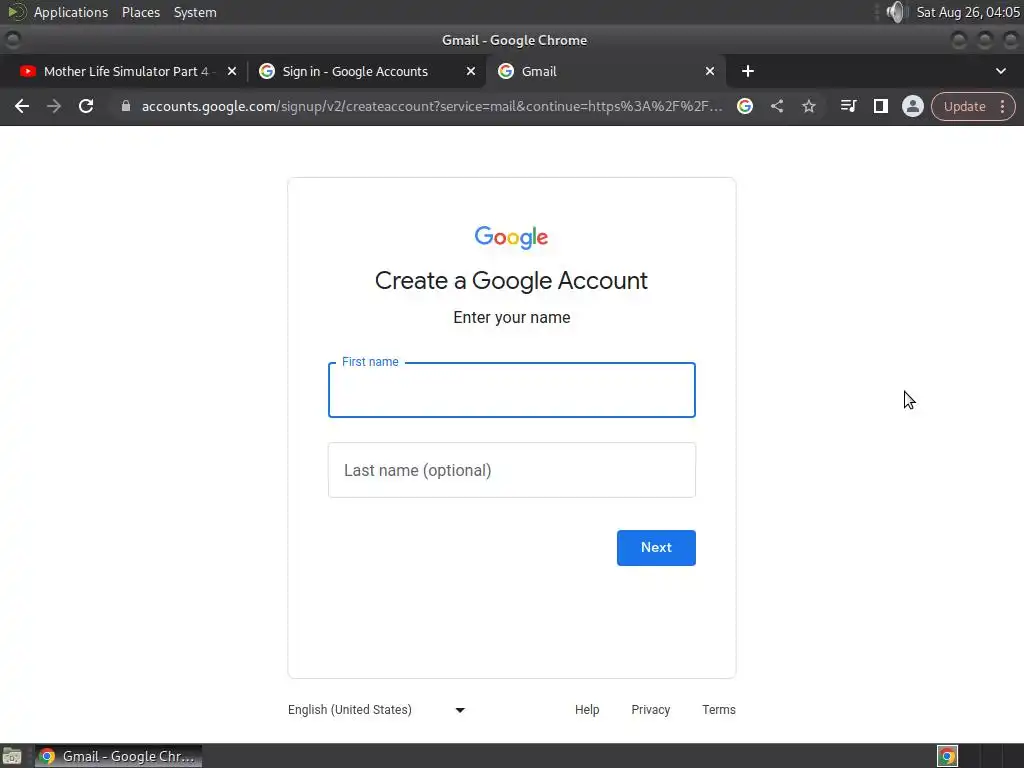View site information lock icon
The height and width of the screenshot is (768, 1024).
point(126,106)
